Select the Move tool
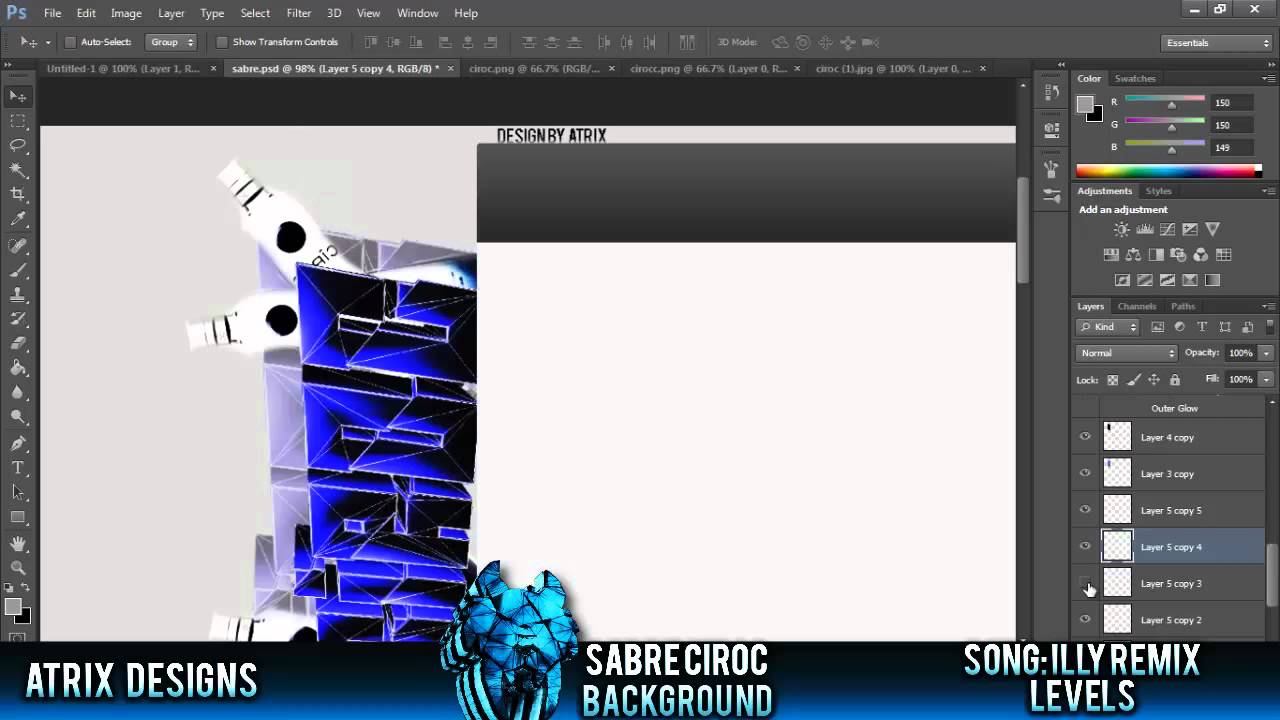Screen dimensions: 1280x720 pos(18,96)
